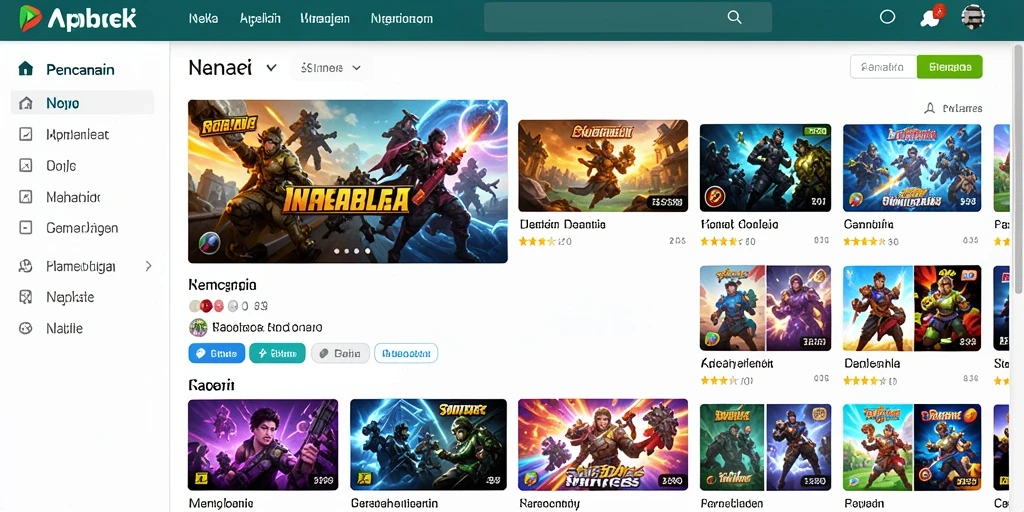1024x512 pixels.
Task: Click the search magnifier icon
Action: point(735,18)
